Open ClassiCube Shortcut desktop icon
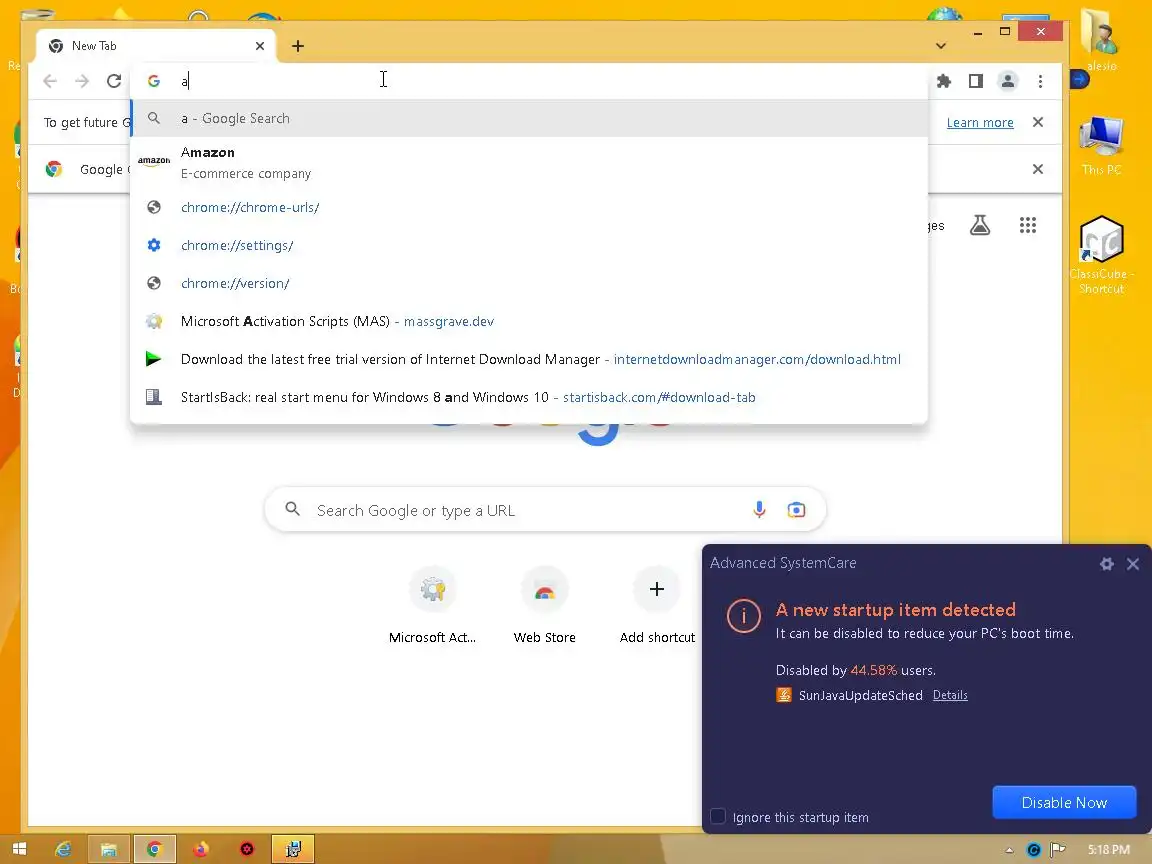The image size is (1152, 864). pos(1101,254)
